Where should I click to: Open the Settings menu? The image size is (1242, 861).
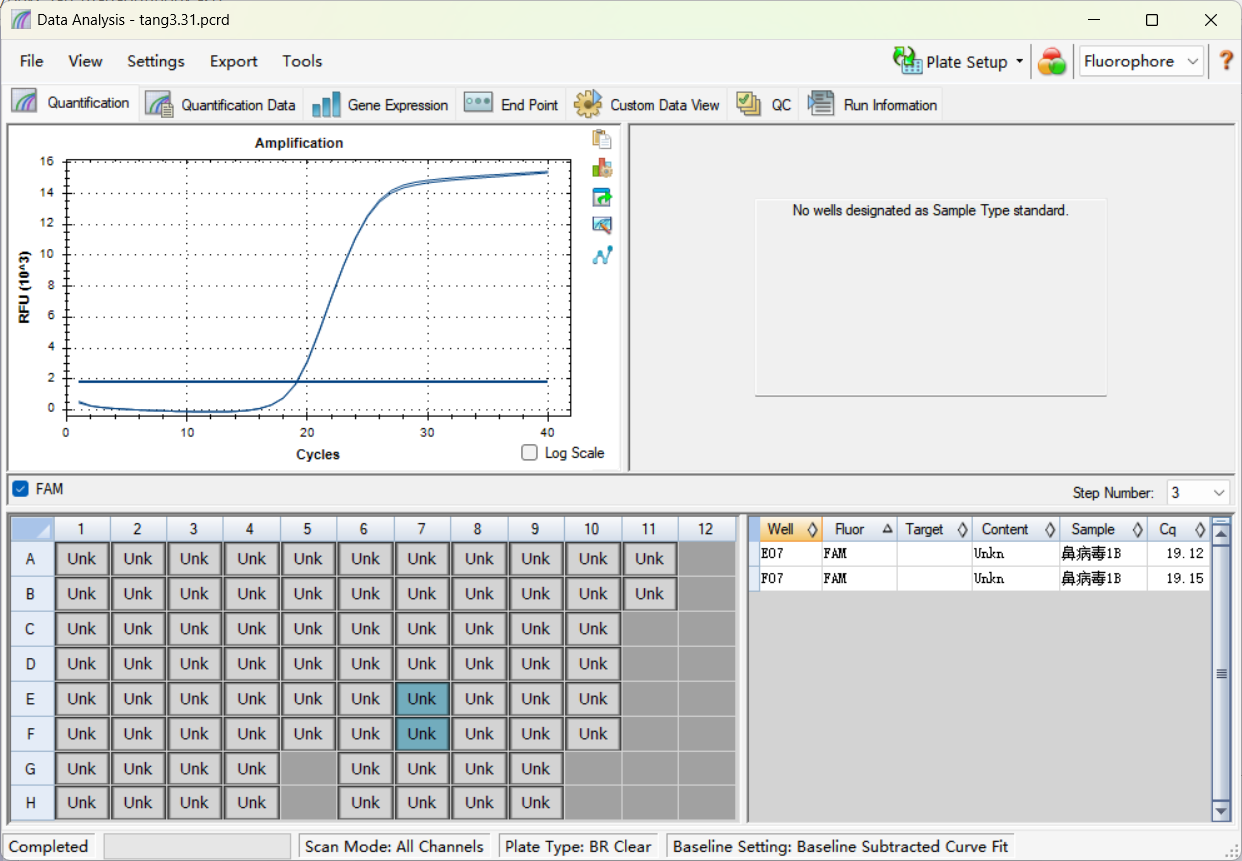tap(156, 61)
